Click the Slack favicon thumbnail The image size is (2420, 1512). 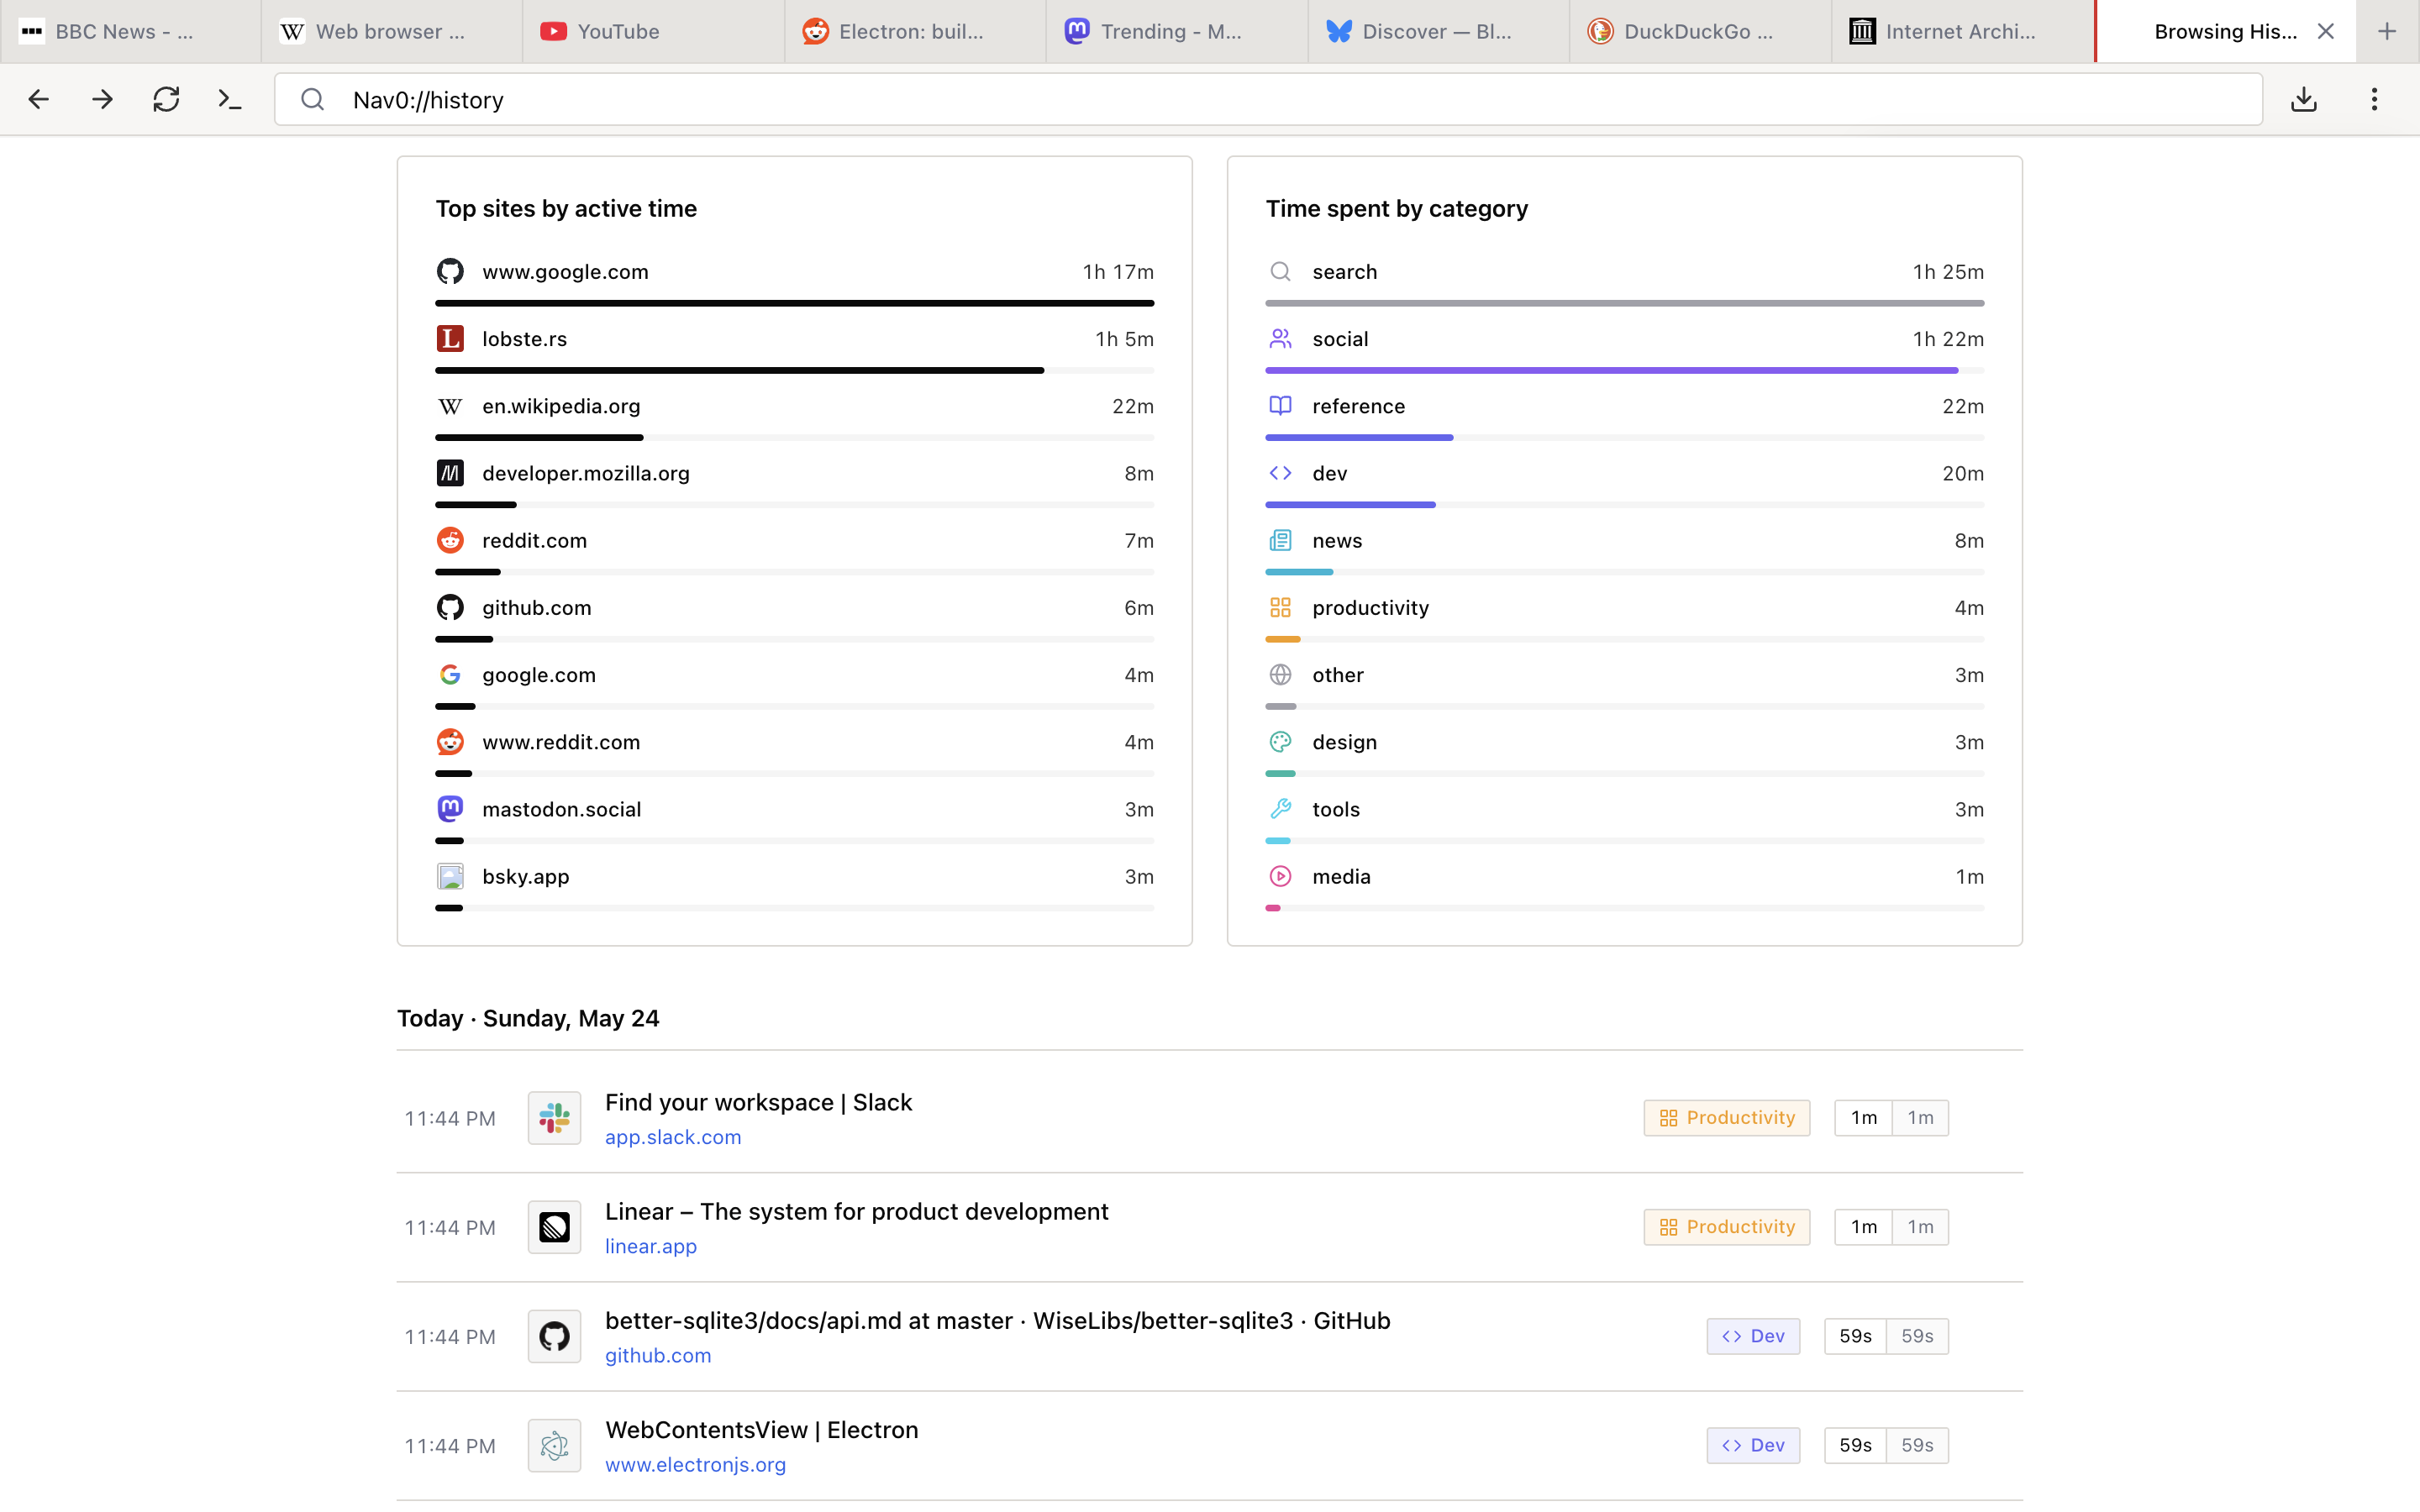pos(554,1118)
